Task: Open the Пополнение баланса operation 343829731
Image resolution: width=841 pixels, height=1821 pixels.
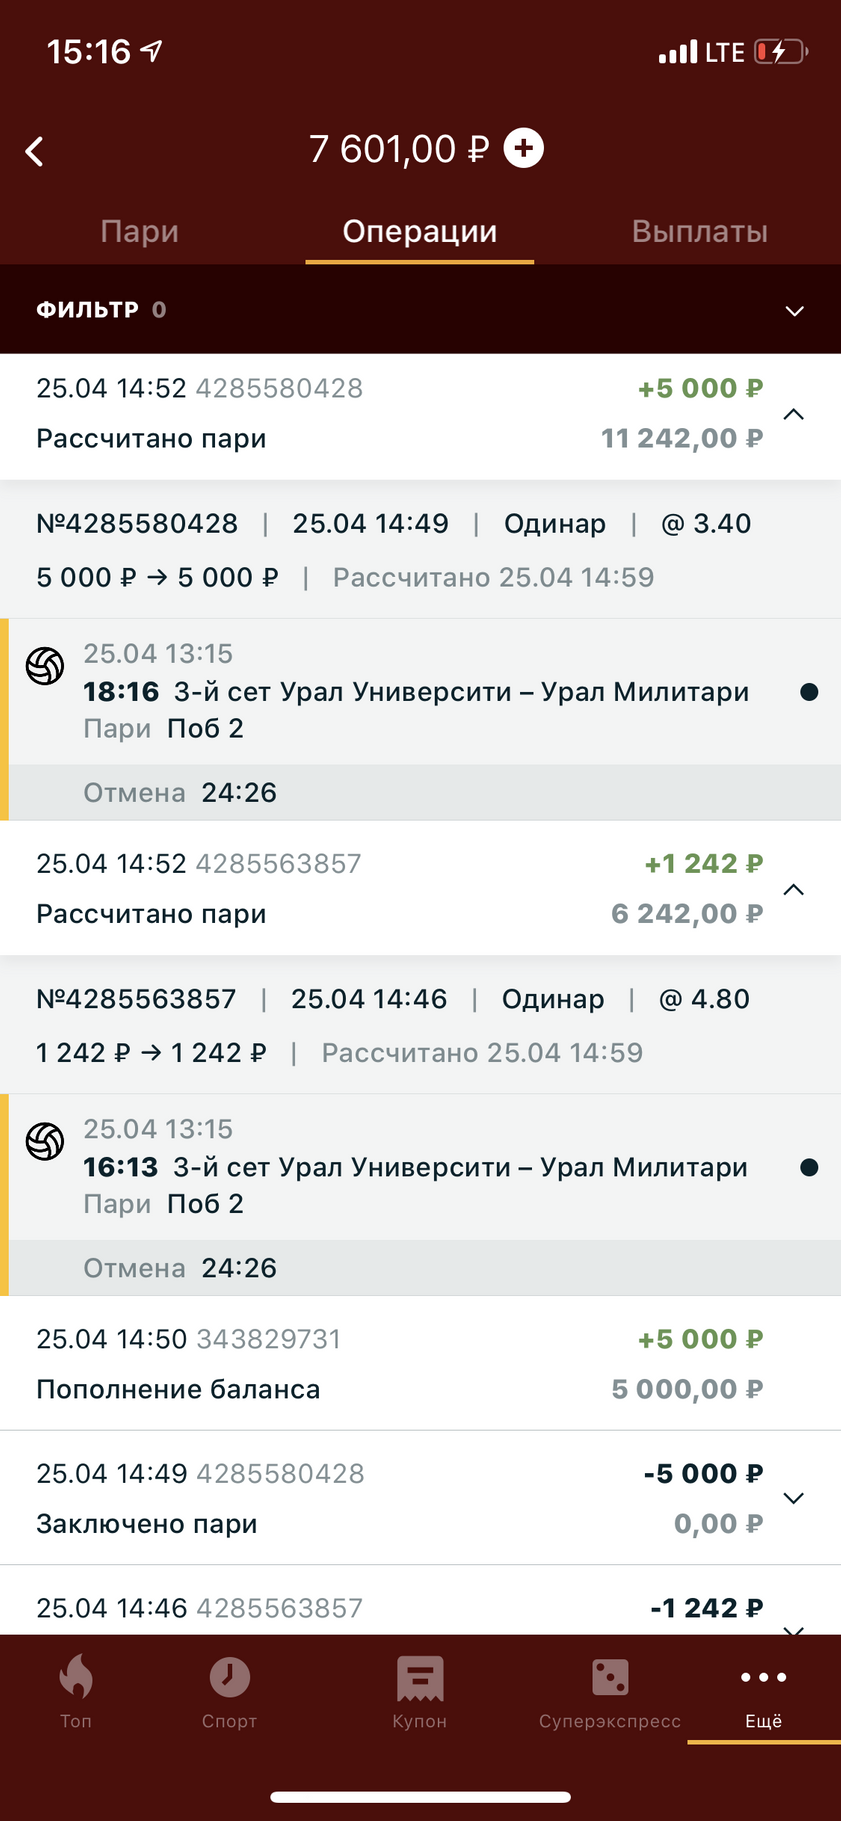Action: (420, 1363)
